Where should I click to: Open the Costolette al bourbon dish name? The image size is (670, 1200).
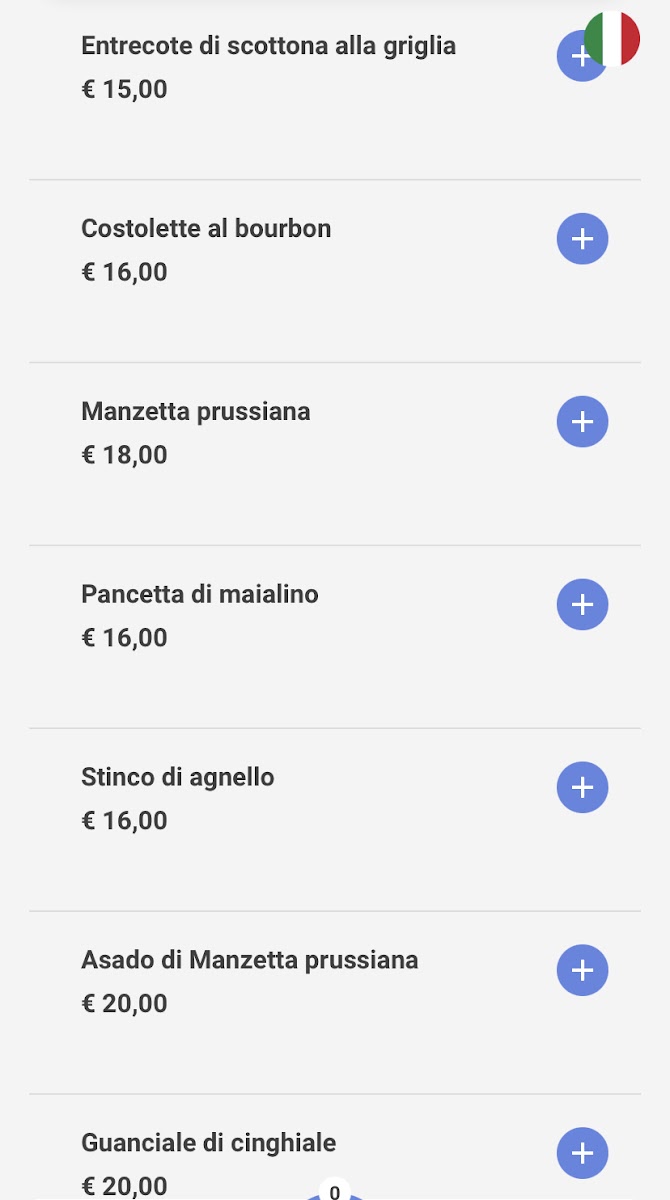click(x=206, y=229)
